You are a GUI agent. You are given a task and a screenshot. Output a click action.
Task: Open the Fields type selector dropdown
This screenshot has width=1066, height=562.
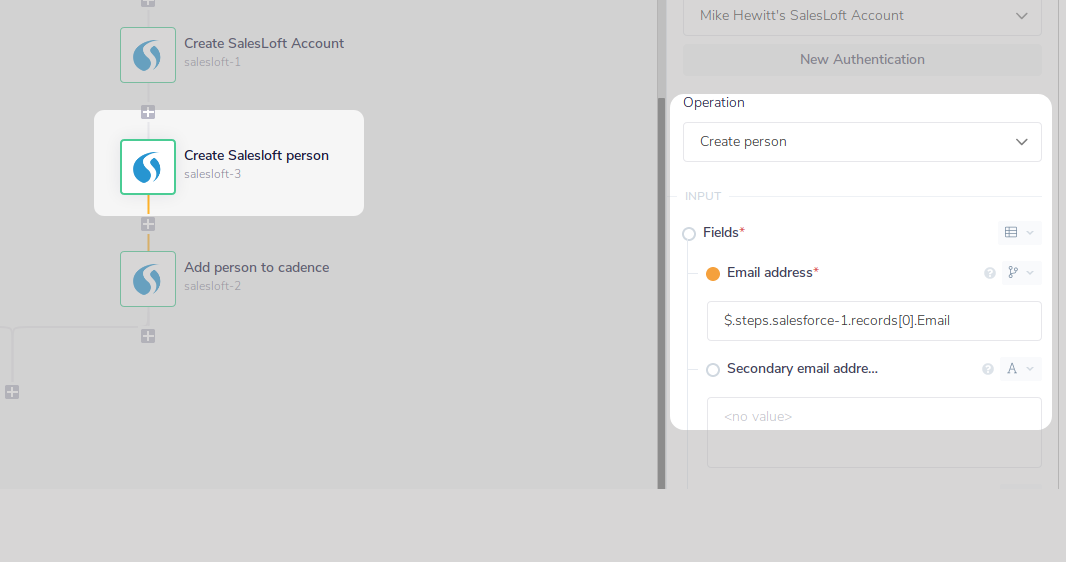coord(1019,233)
